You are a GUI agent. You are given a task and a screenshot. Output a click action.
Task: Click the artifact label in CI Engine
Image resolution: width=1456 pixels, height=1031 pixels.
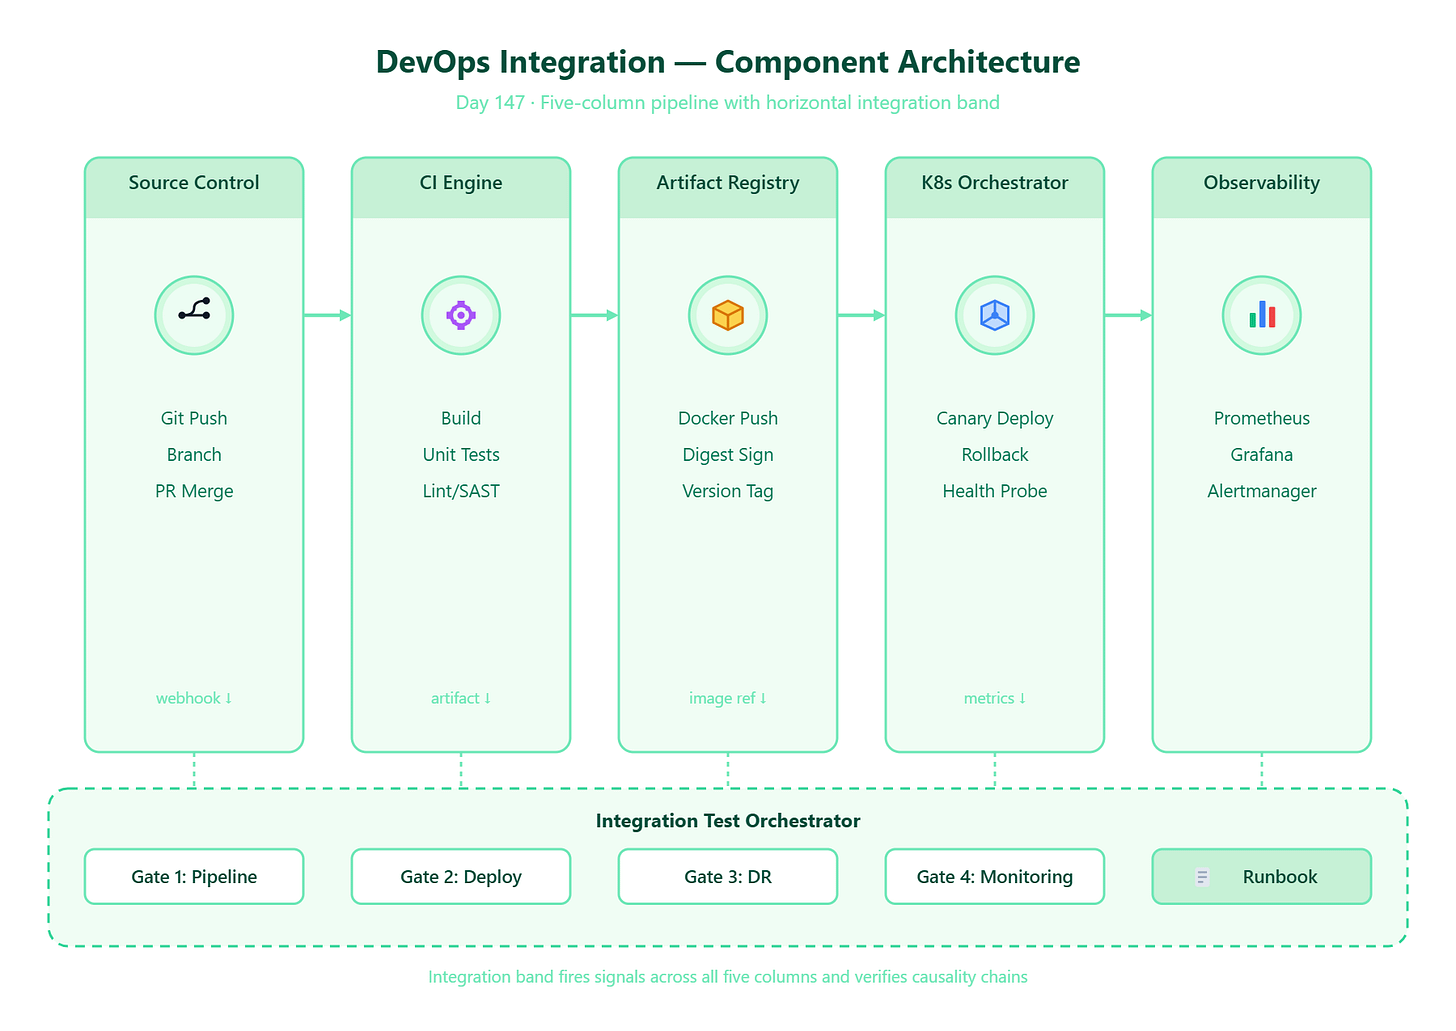(461, 698)
